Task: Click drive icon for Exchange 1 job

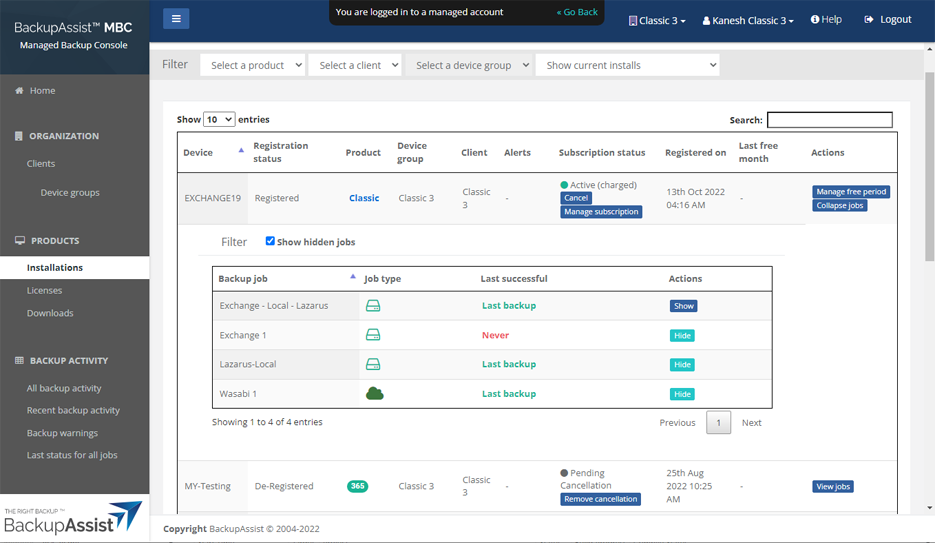Action: click(x=373, y=335)
